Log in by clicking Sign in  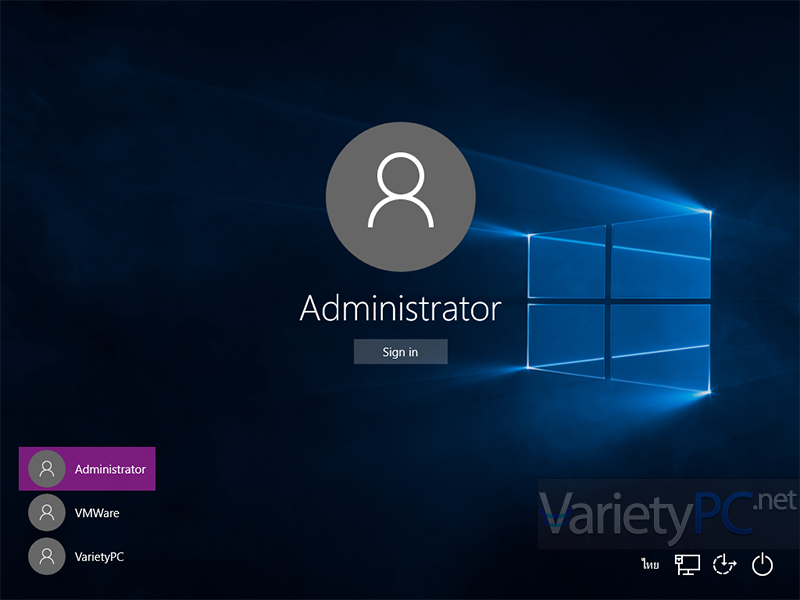pyautogui.click(x=400, y=351)
